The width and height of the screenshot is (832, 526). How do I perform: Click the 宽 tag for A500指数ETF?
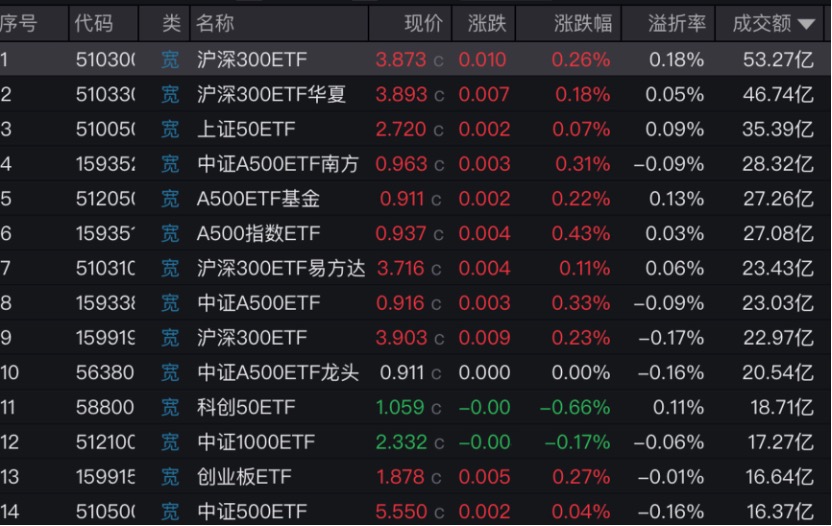click(x=170, y=233)
